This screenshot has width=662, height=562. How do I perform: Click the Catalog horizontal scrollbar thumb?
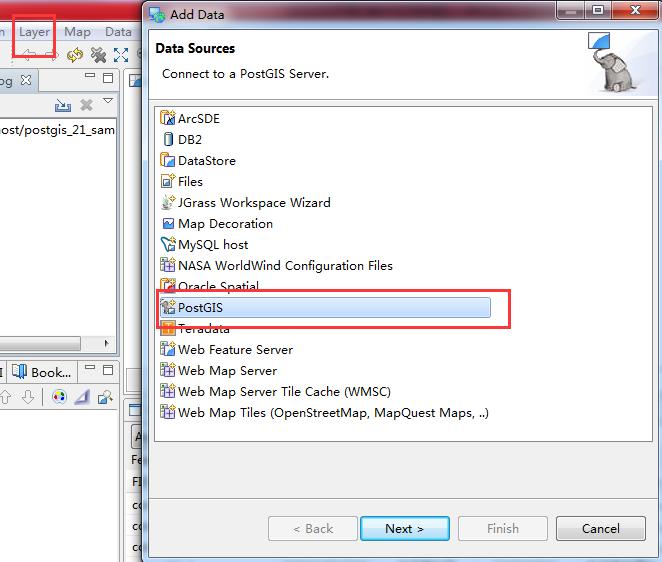[x=40, y=343]
